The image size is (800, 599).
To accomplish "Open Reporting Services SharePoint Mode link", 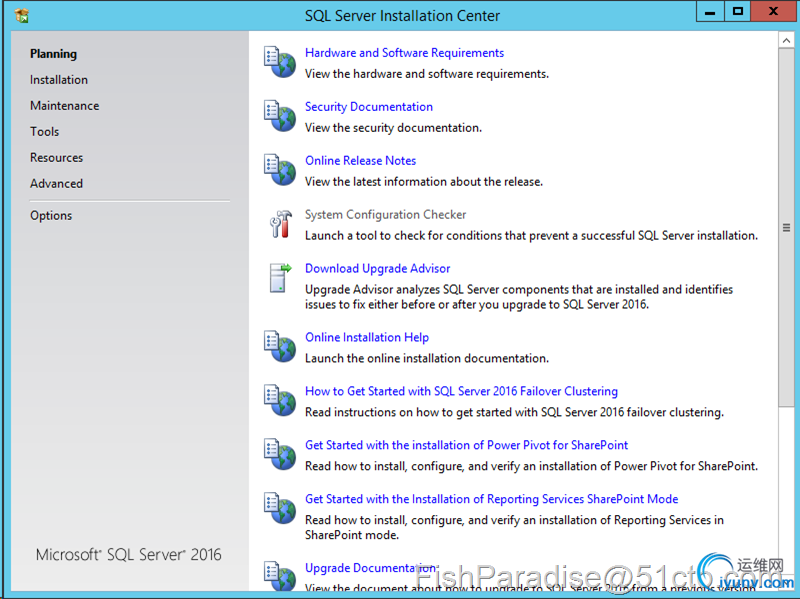I will (491, 499).
